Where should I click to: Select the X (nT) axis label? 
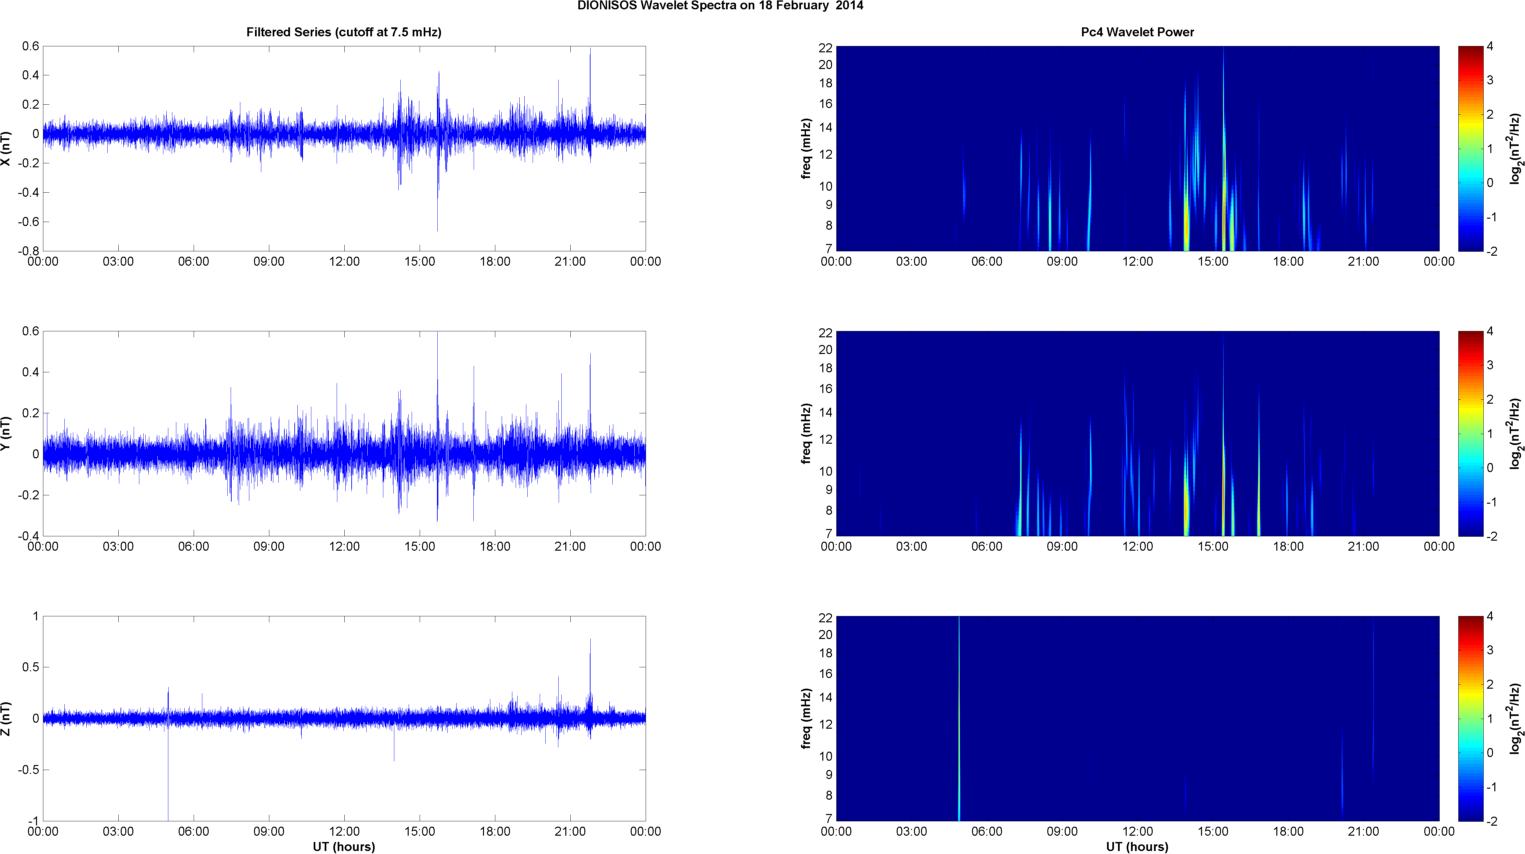point(6,148)
